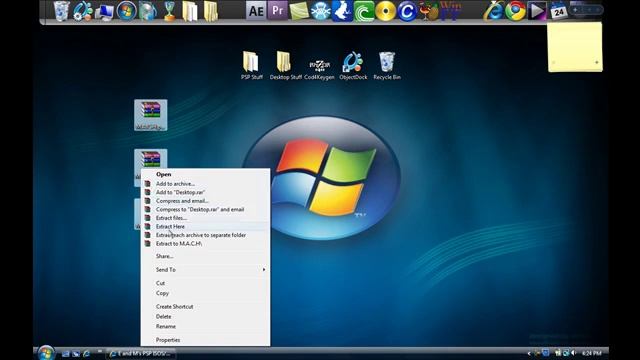Image resolution: width=640 pixels, height=360 pixels.
Task: Launch Adobe Premiere Pro from the dock
Action: (x=278, y=11)
